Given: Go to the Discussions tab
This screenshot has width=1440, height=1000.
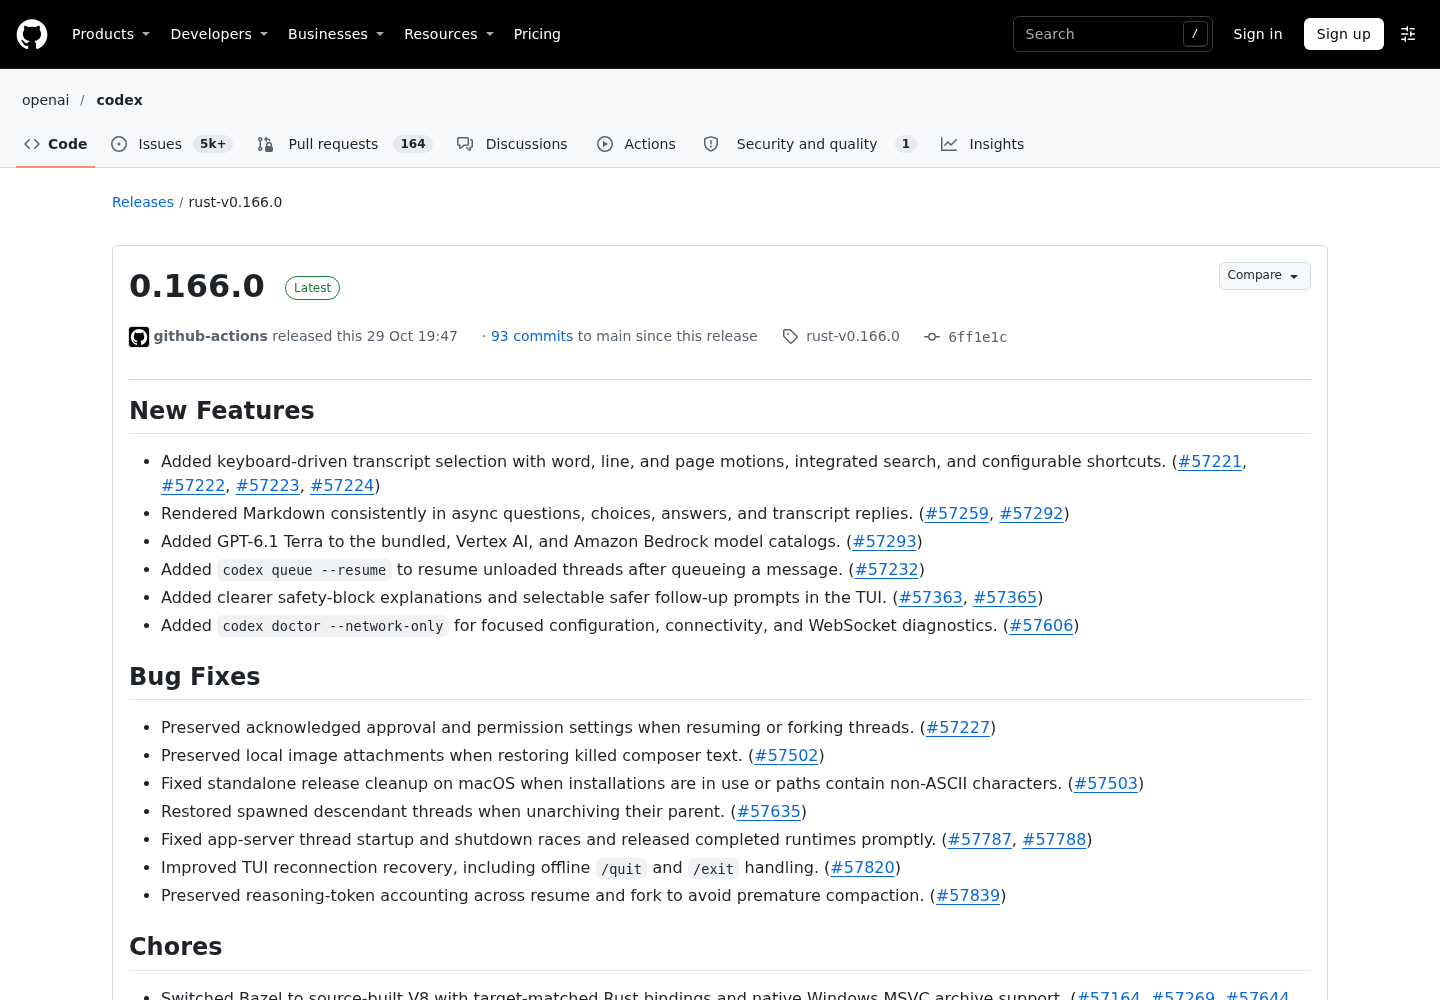Looking at the screenshot, I should tap(512, 144).
